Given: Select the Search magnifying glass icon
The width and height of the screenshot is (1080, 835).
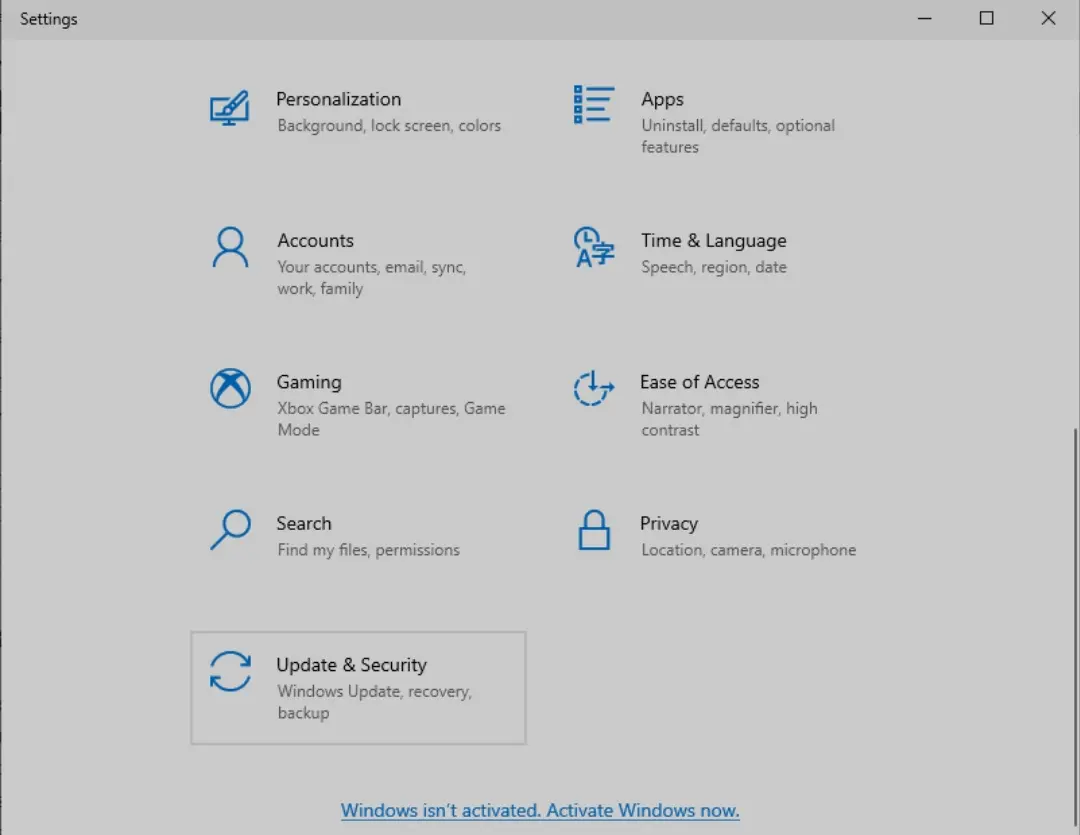Looking at the screenshot, I should (x=230, y=529).
